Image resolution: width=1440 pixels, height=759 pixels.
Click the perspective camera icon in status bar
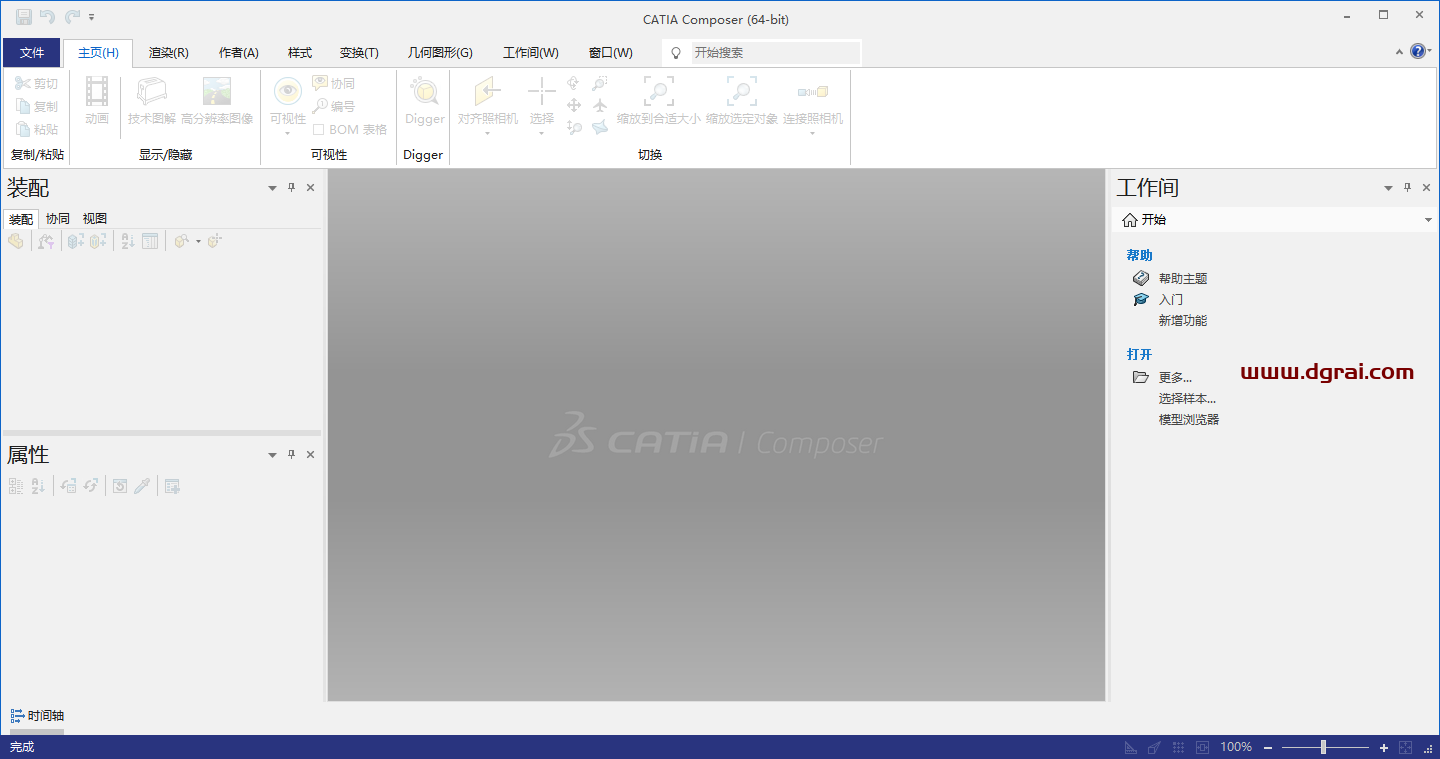pos(1154,747)
